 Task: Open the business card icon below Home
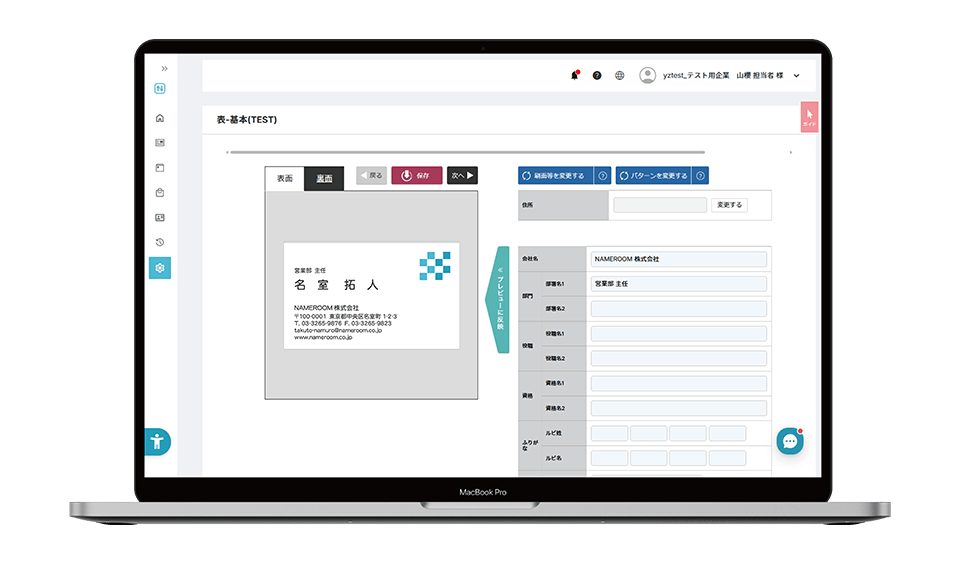click(x=160, y=143)
